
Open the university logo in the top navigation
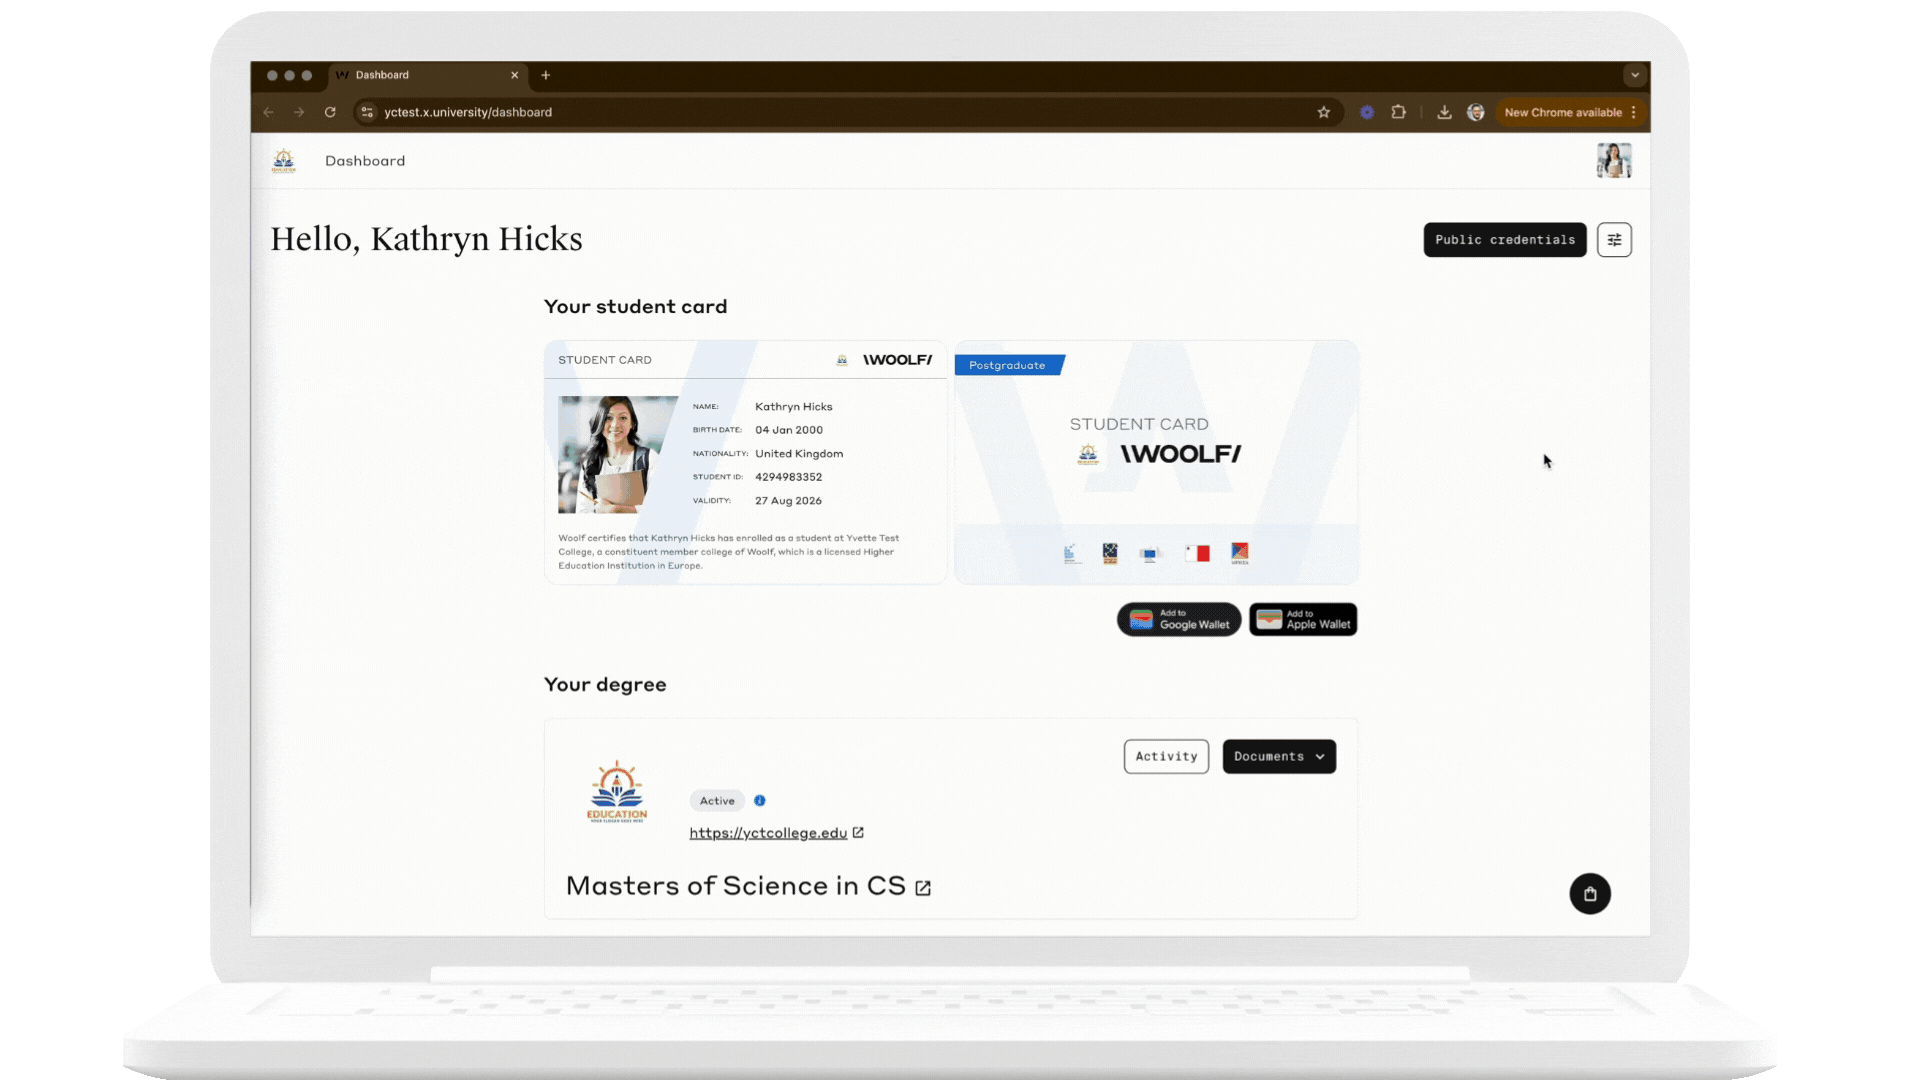click(284, 160)
